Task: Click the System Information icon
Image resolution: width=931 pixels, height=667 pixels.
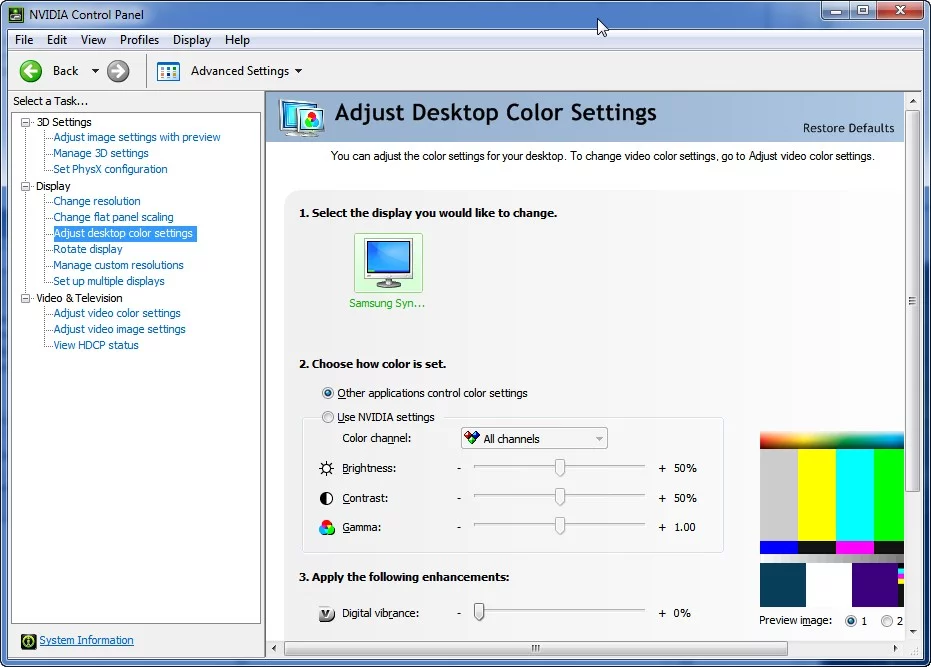Action: point(28,641)
